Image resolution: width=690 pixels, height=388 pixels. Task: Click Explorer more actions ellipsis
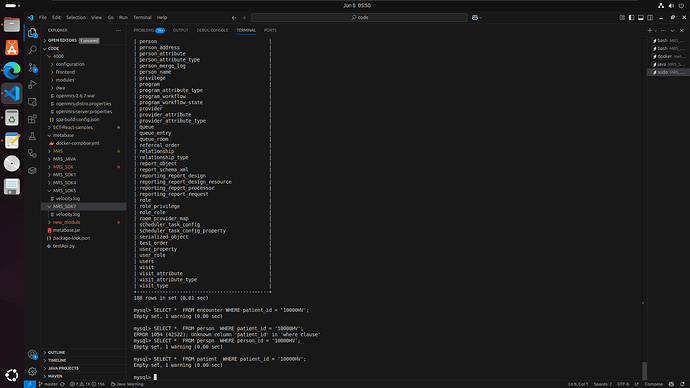[118, 30]
